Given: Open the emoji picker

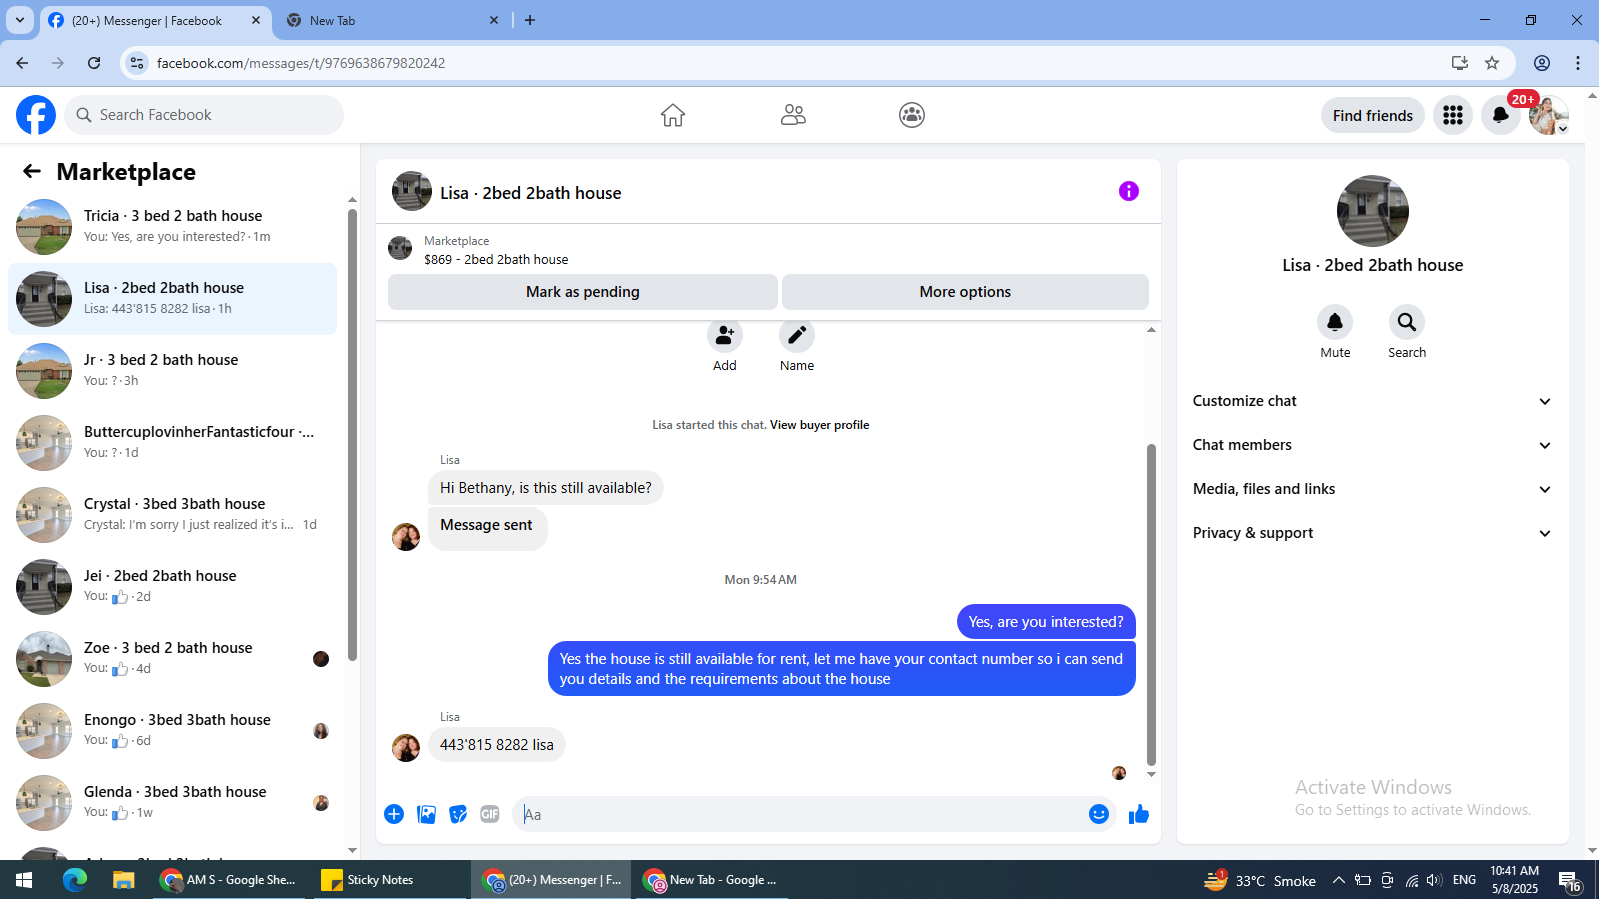Looking at the screenshot, I should pyautogui.click(x=1099, y=814).
